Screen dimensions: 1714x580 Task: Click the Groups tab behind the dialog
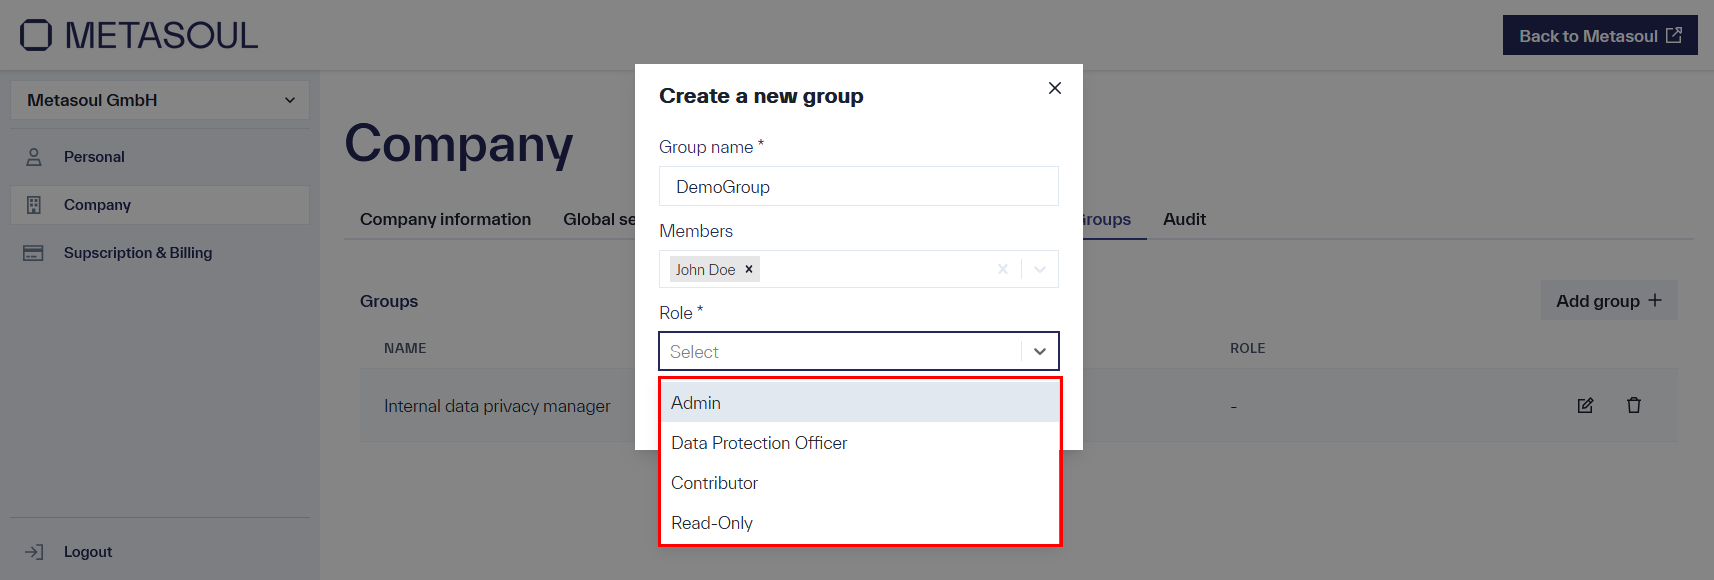1107,219
